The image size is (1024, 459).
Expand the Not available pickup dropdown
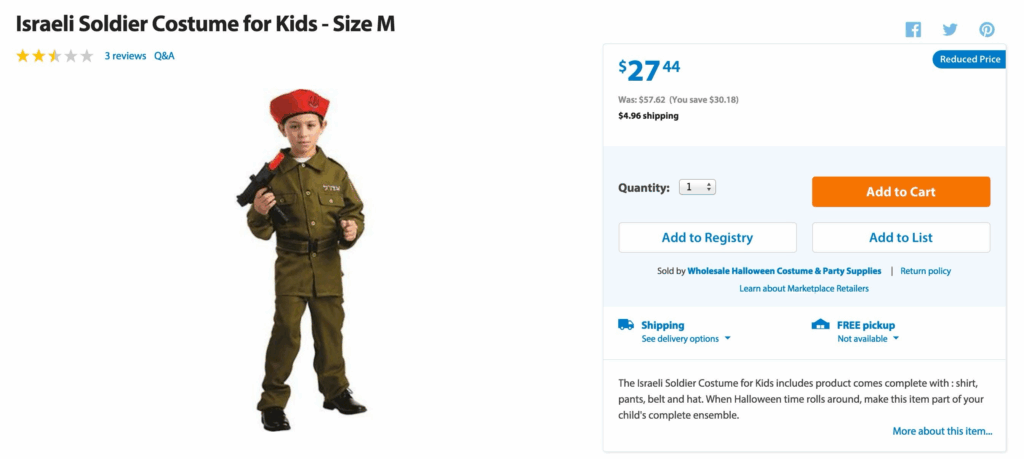[868, 339]
